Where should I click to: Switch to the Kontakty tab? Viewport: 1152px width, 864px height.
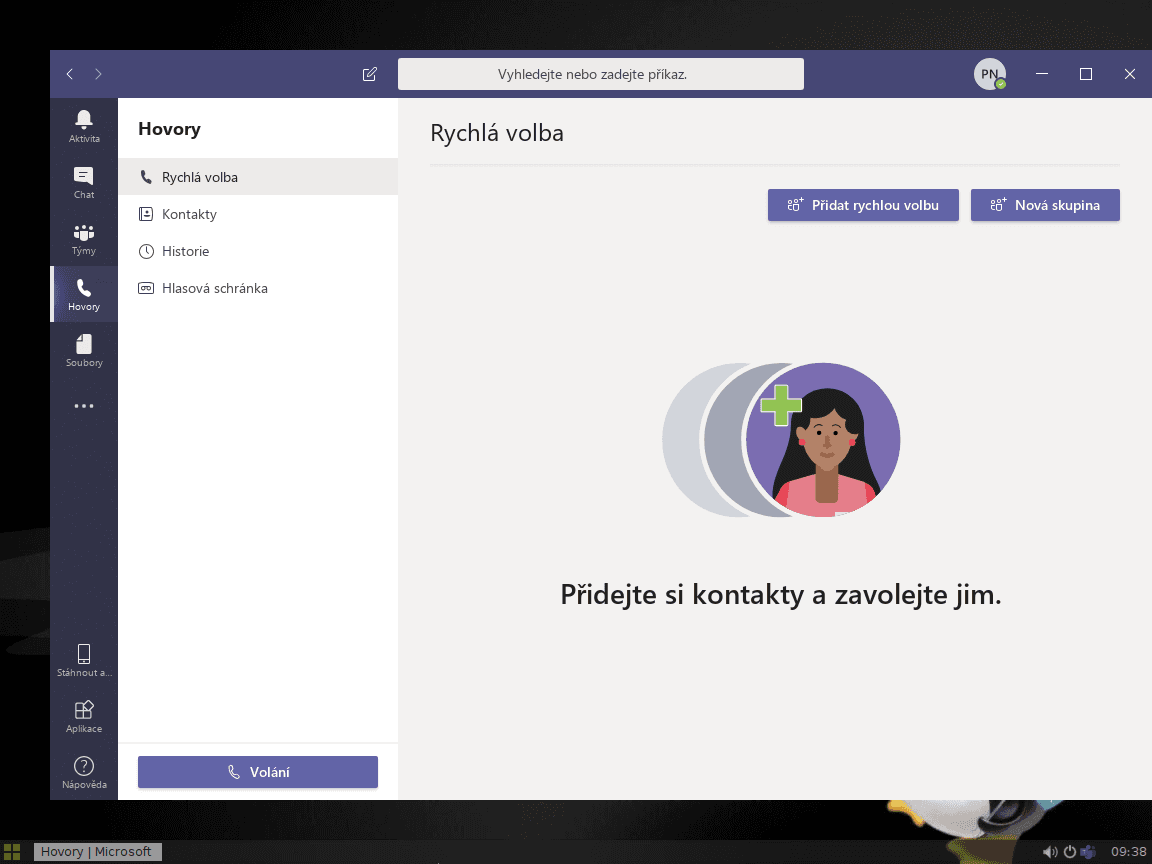tap(188, 213)
